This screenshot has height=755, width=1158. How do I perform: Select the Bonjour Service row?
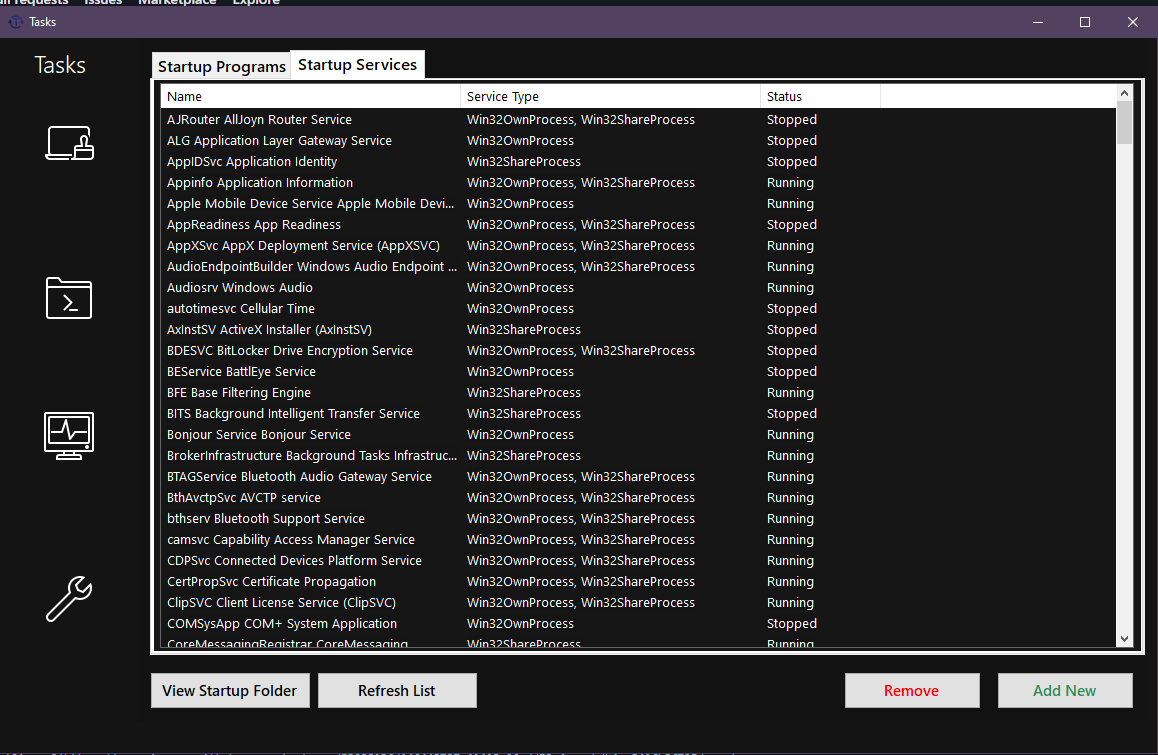pos(638,435)
